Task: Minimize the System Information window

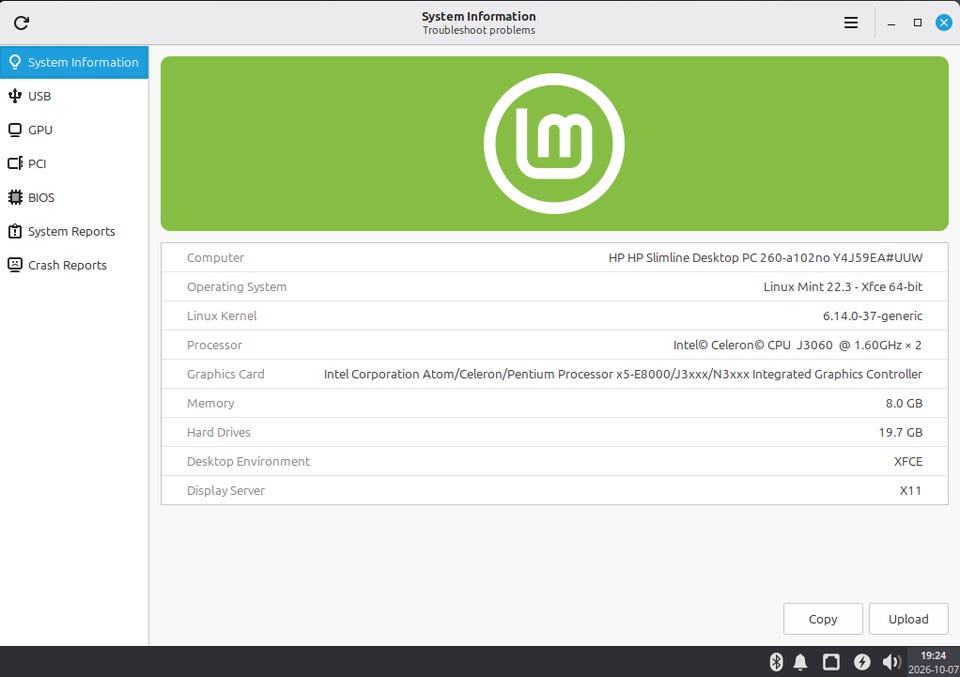Action: [891, 23]
